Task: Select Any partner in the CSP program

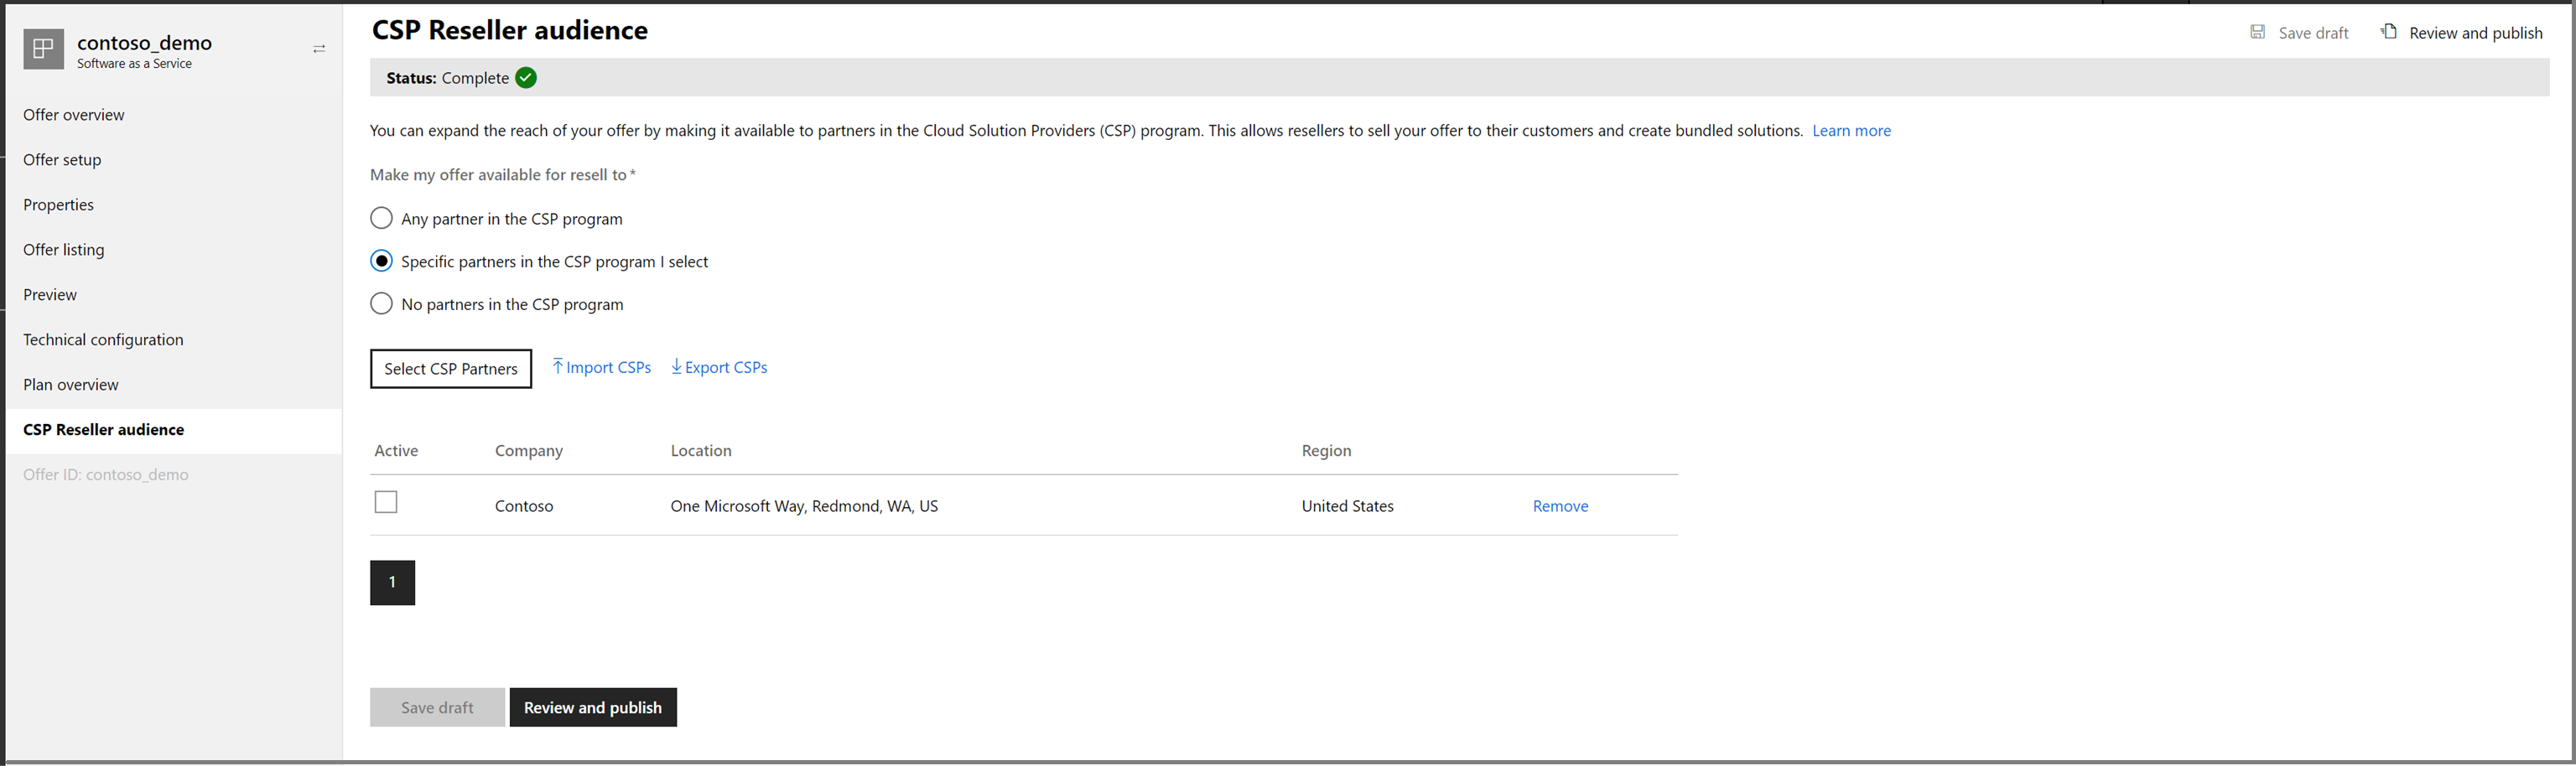Action: pyautogui.click(x=381, y=218)
